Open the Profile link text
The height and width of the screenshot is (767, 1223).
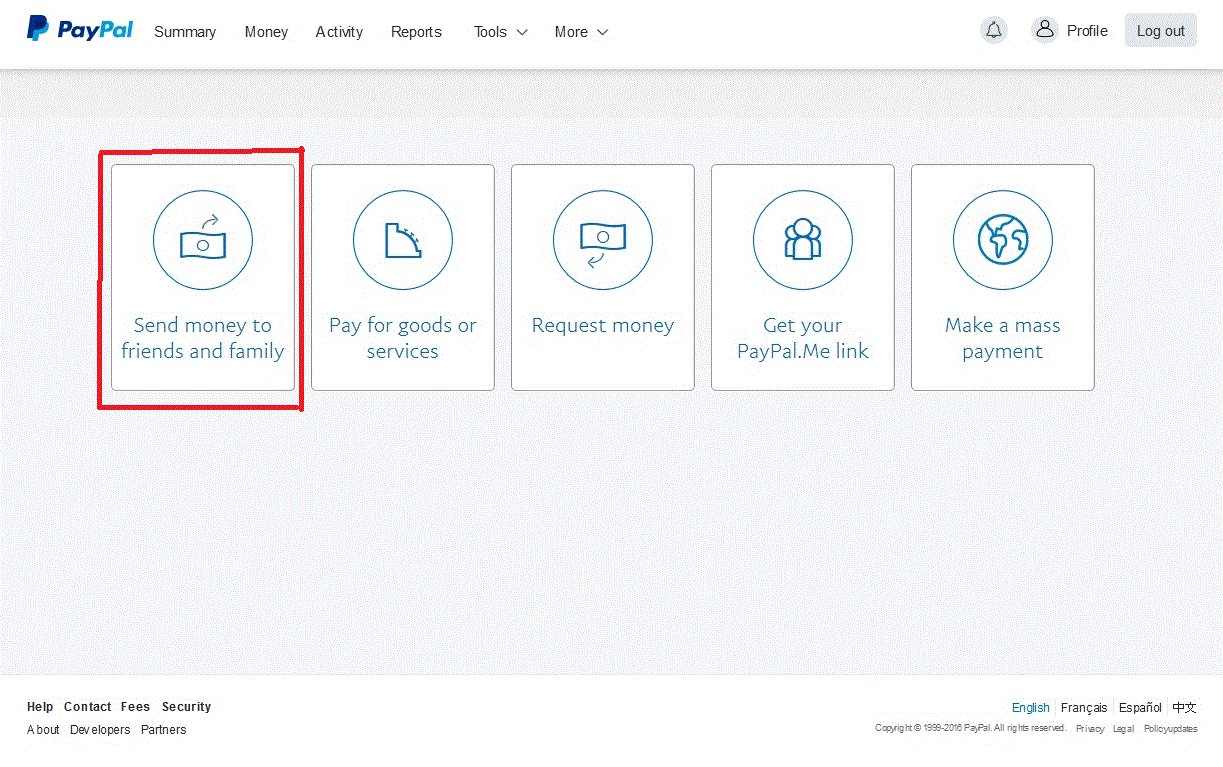tap(1087, 31)
